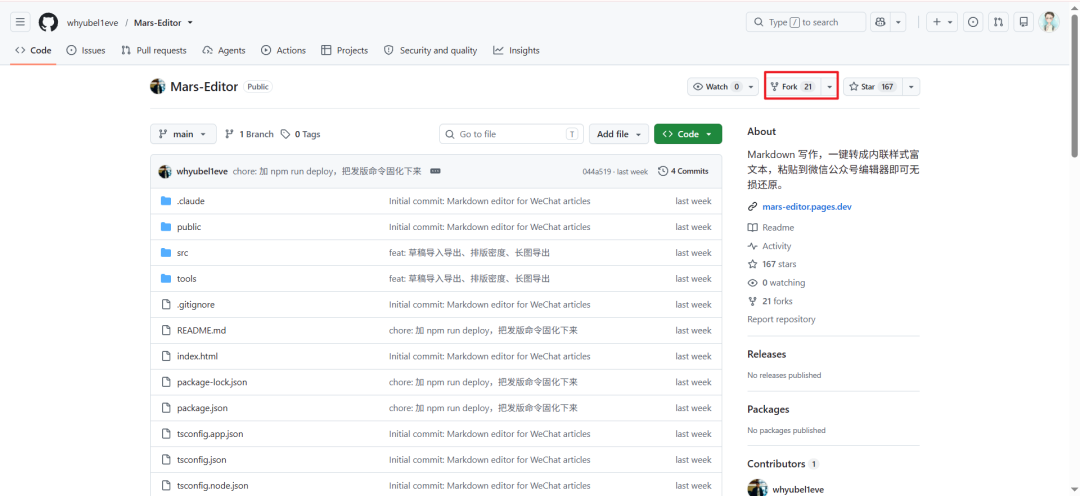Click the Type / to search box
1080x496 pixels.
[806, 22]
